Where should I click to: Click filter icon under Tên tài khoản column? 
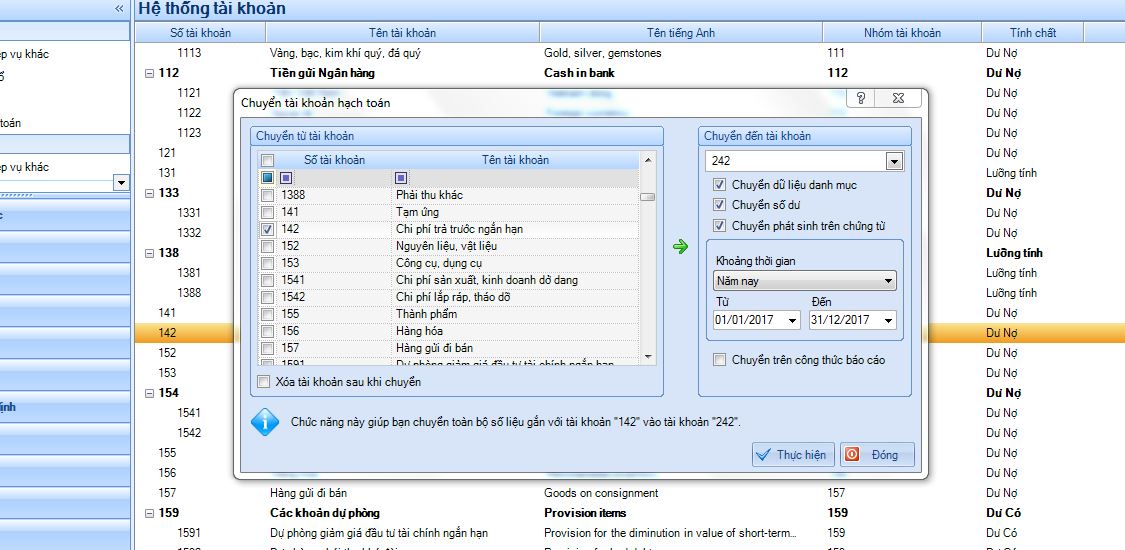point(401,177)
